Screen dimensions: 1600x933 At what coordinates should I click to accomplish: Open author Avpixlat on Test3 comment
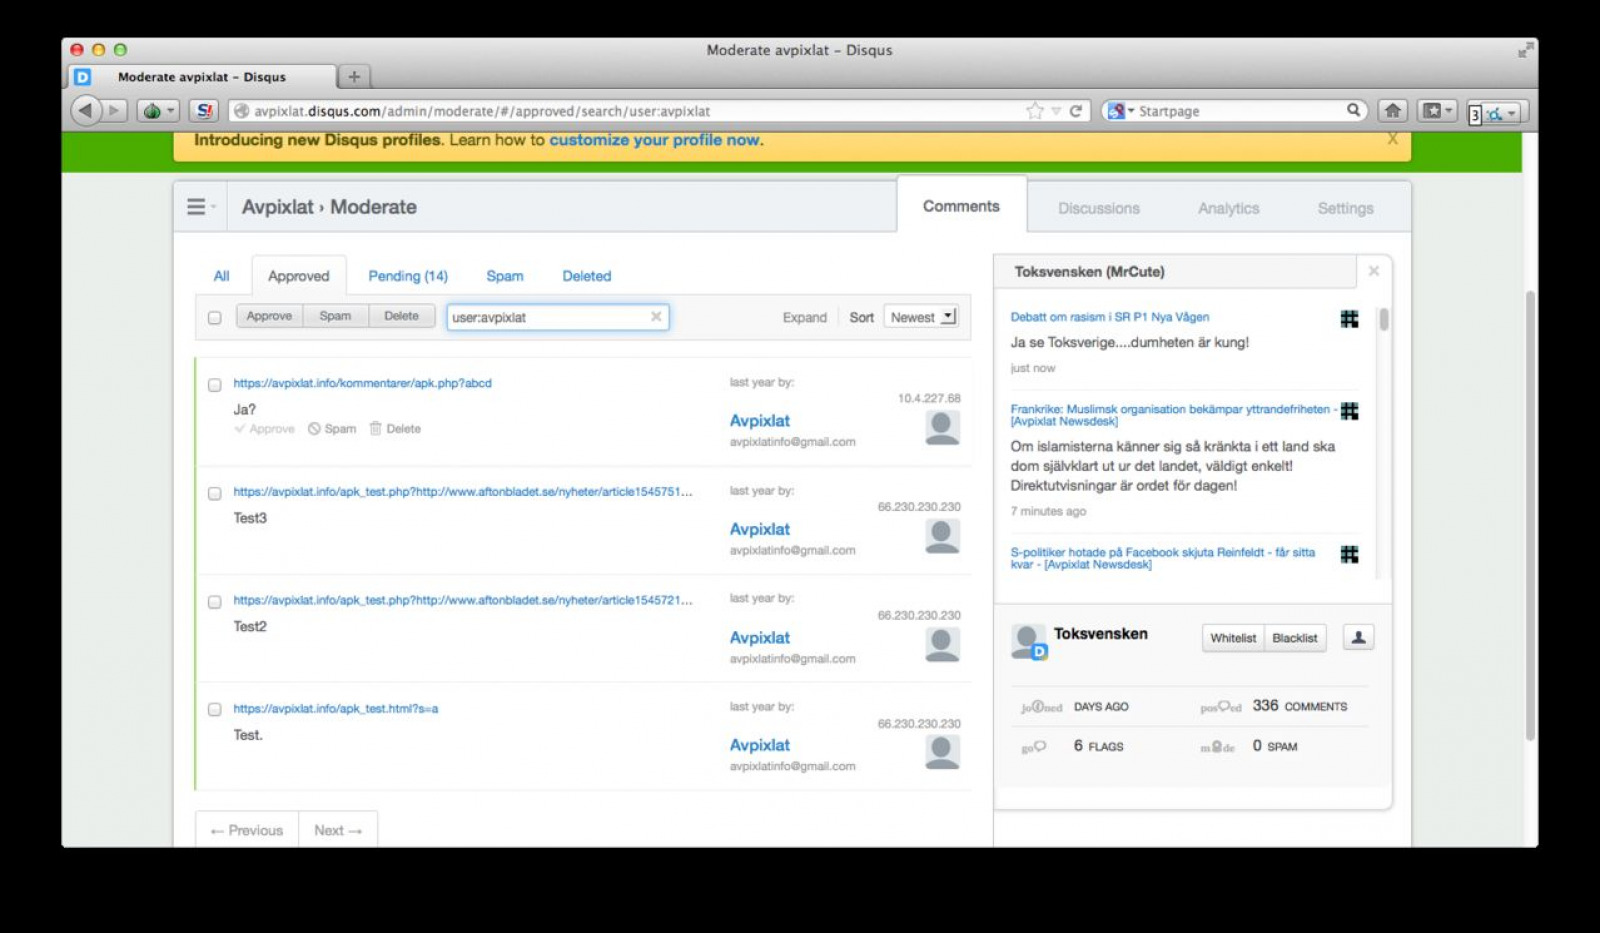pos(759,529)
